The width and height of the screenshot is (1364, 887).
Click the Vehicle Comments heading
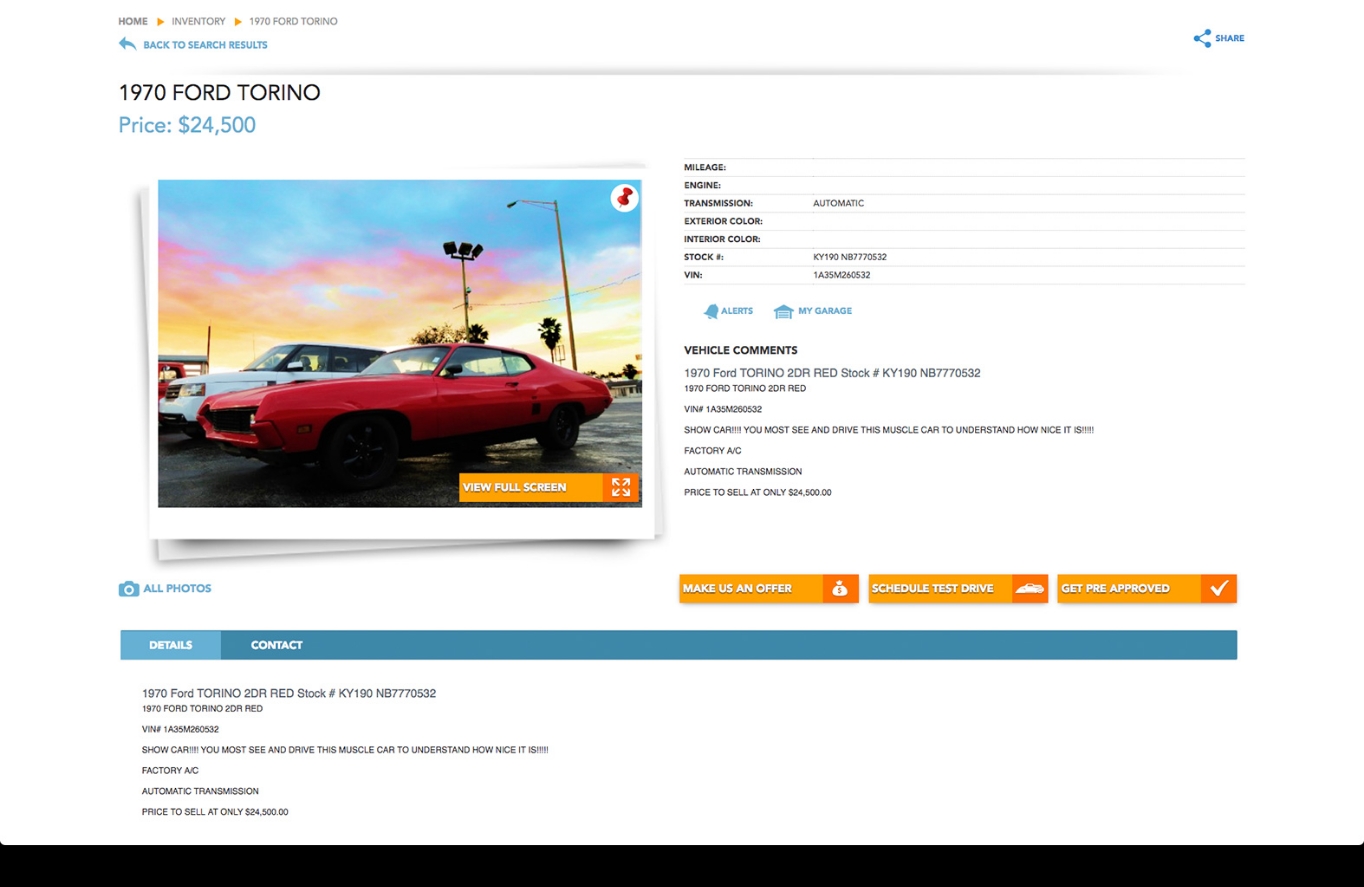[x=741, y=350]
